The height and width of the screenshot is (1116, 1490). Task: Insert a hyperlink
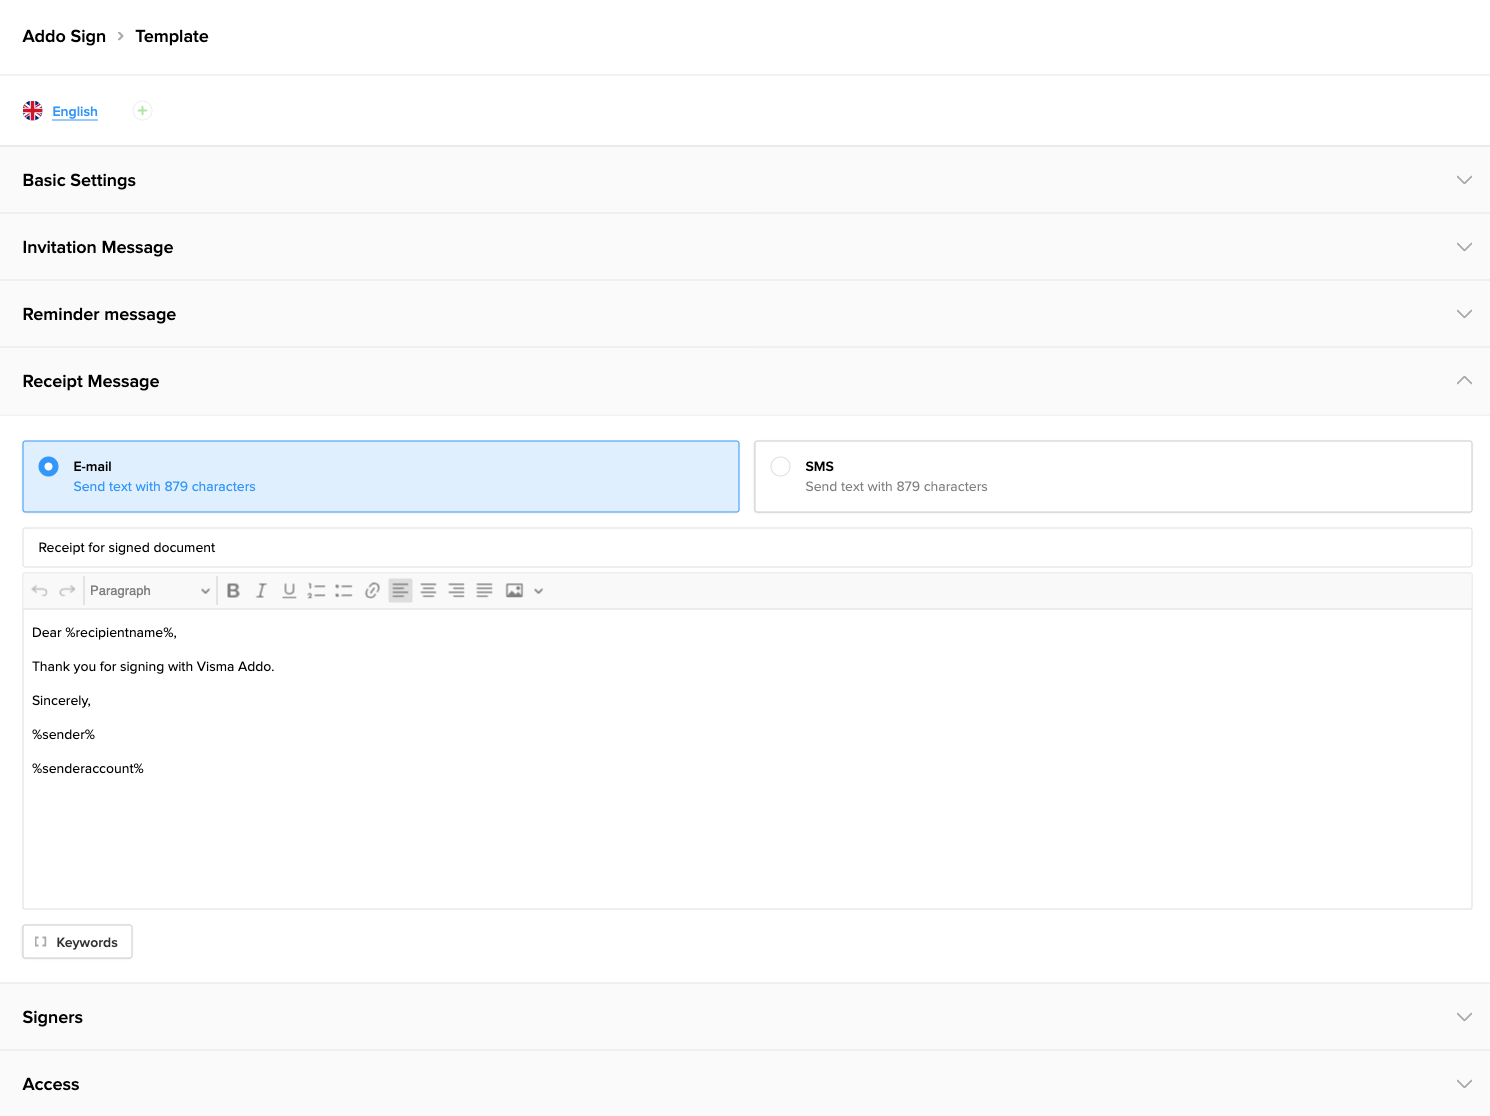(x=372, y=590)
